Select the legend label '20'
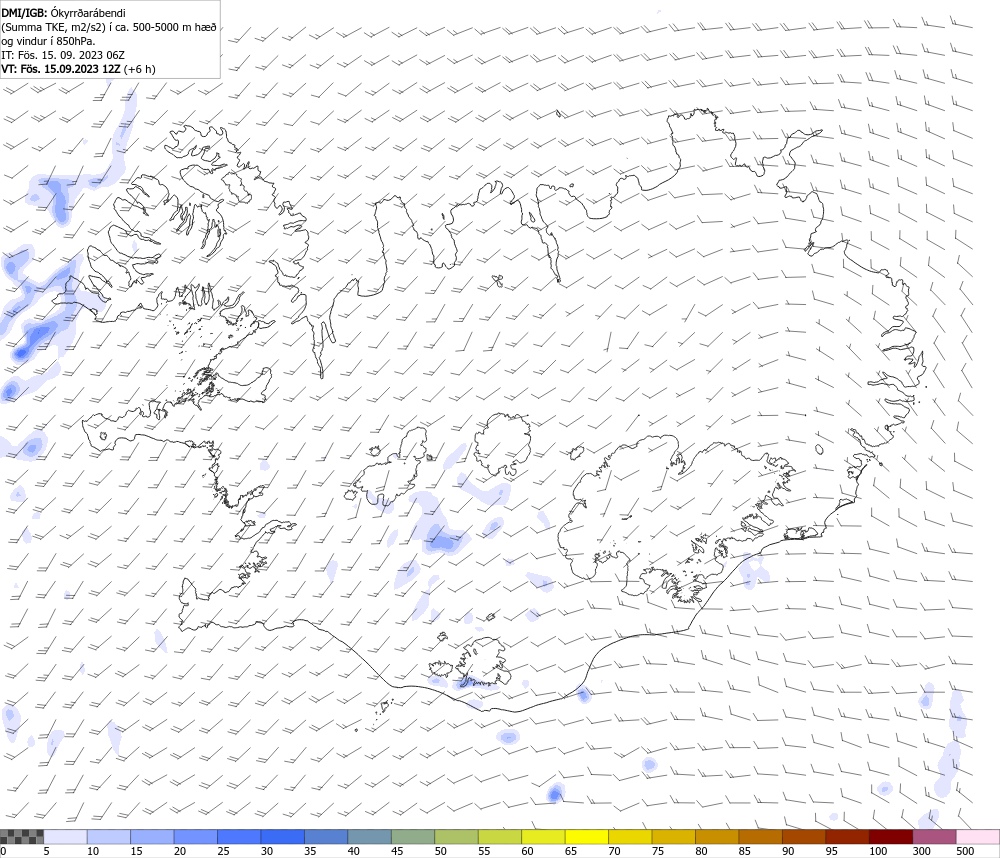The image size is (1000, 858). (180, 851)
